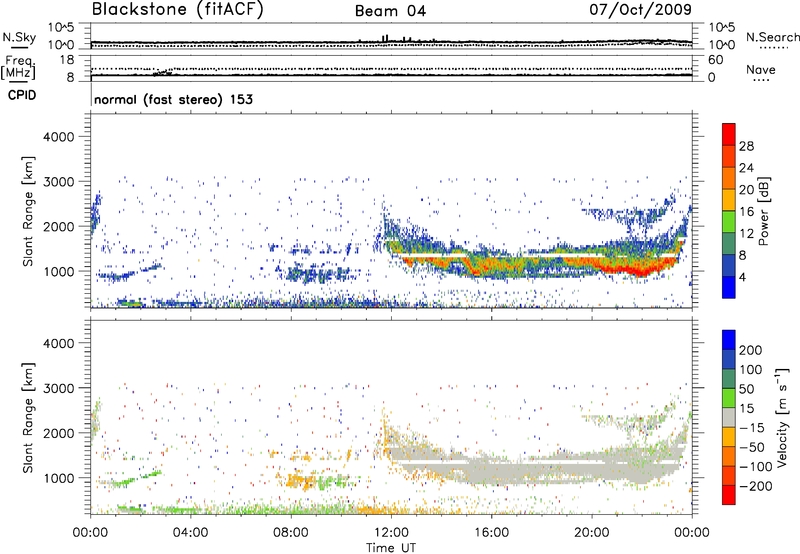Click the "3000" range tick in power panel
Viewport: 800px width, 554px height.
tap(58, 182)
